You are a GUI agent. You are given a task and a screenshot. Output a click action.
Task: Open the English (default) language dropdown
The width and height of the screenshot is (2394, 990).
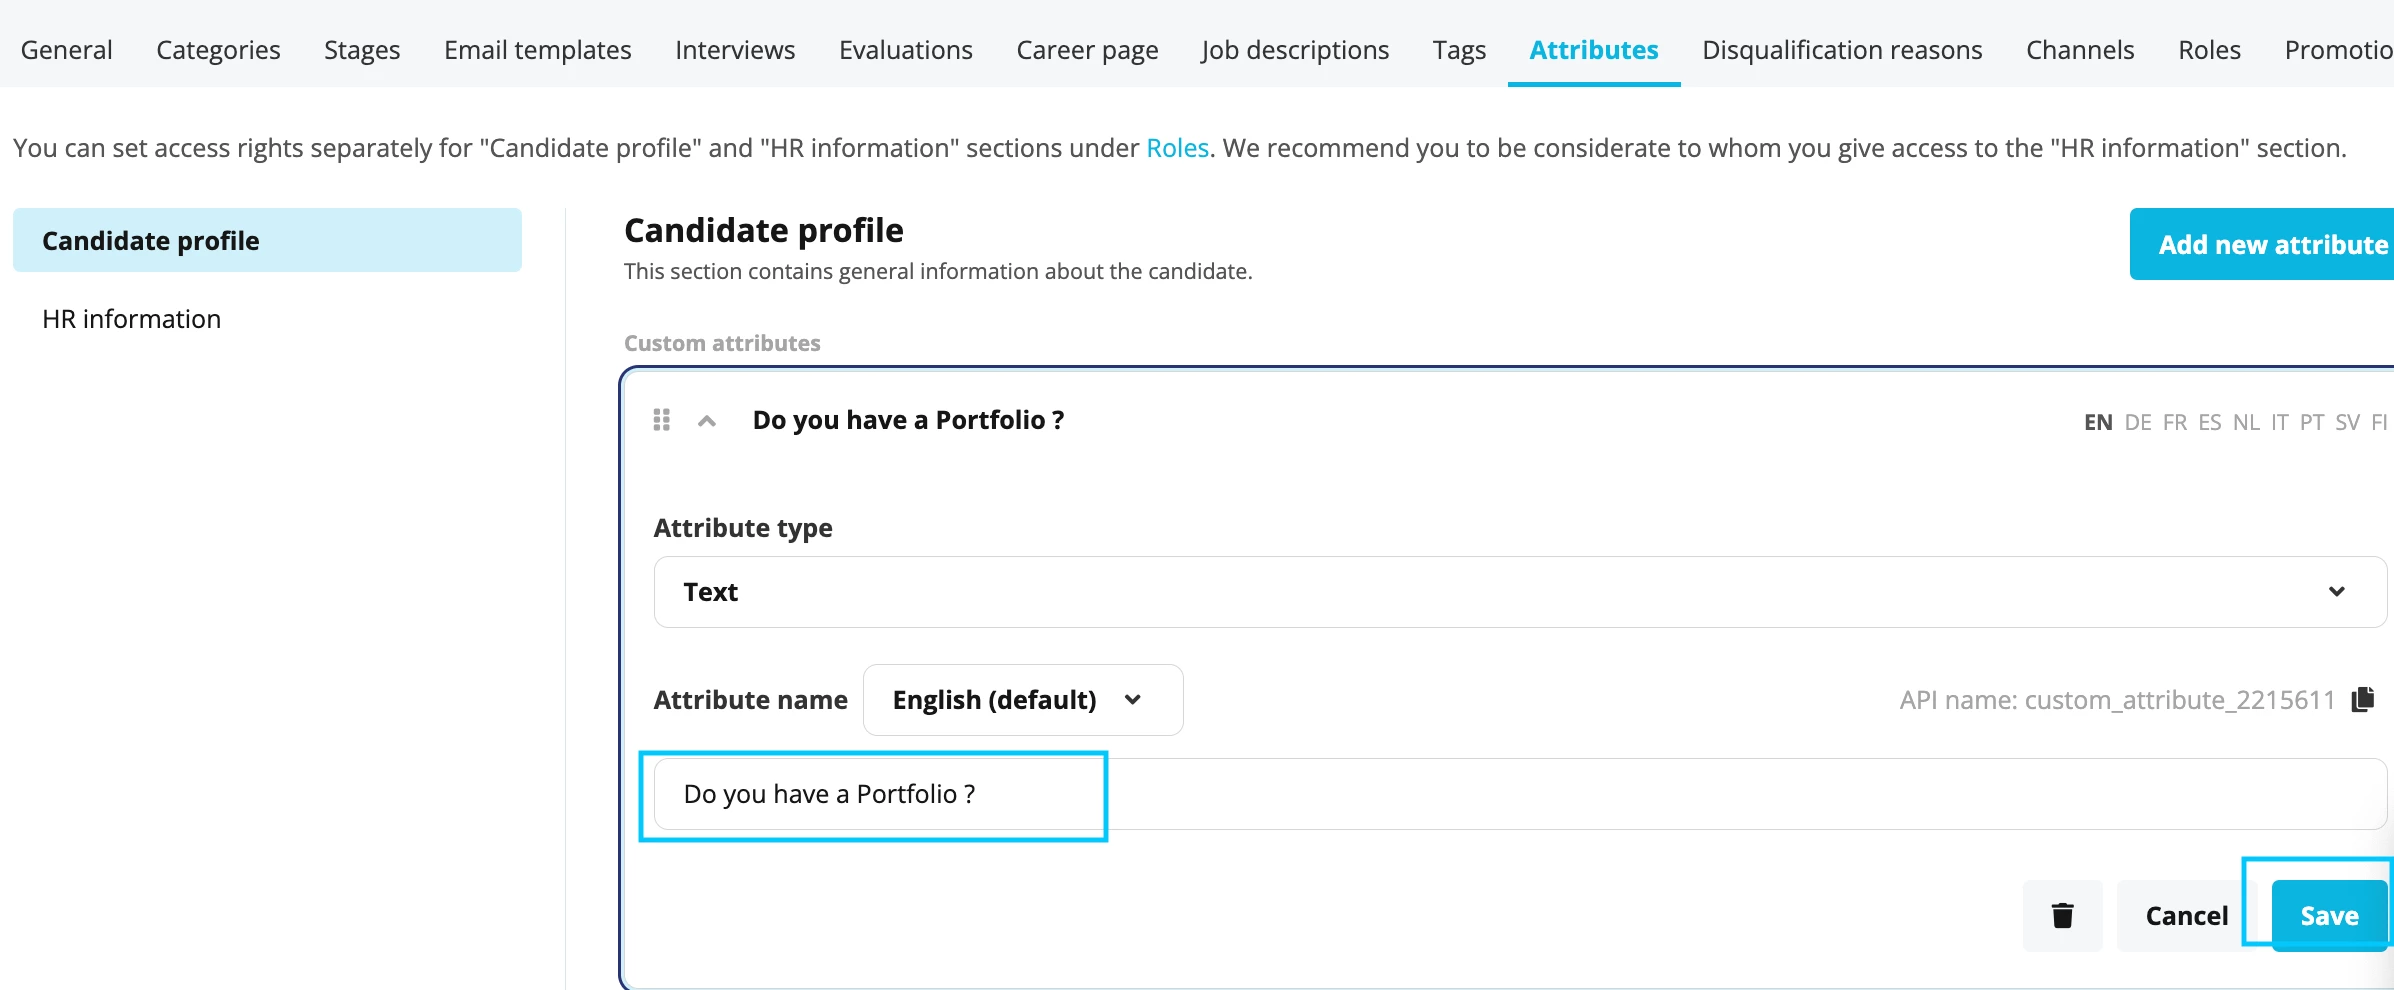pos(1023,700)
